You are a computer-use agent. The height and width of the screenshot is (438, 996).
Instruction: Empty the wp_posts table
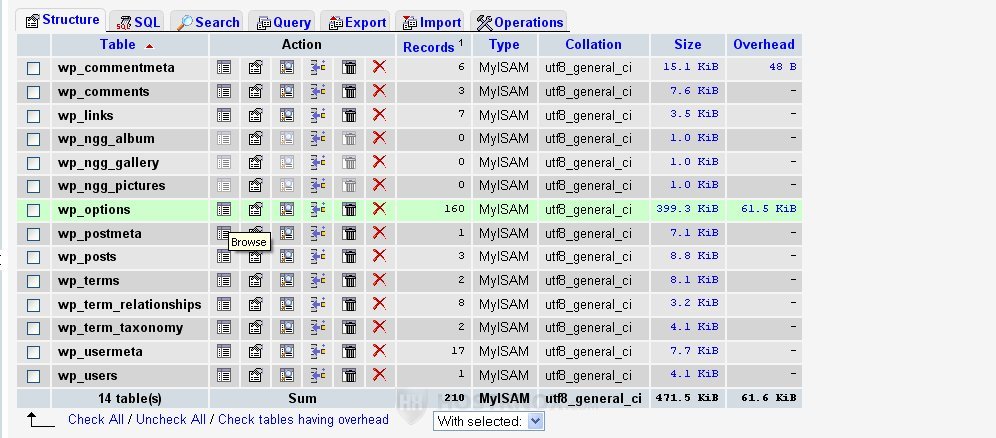pyautogui.click(x=349, y=256)
